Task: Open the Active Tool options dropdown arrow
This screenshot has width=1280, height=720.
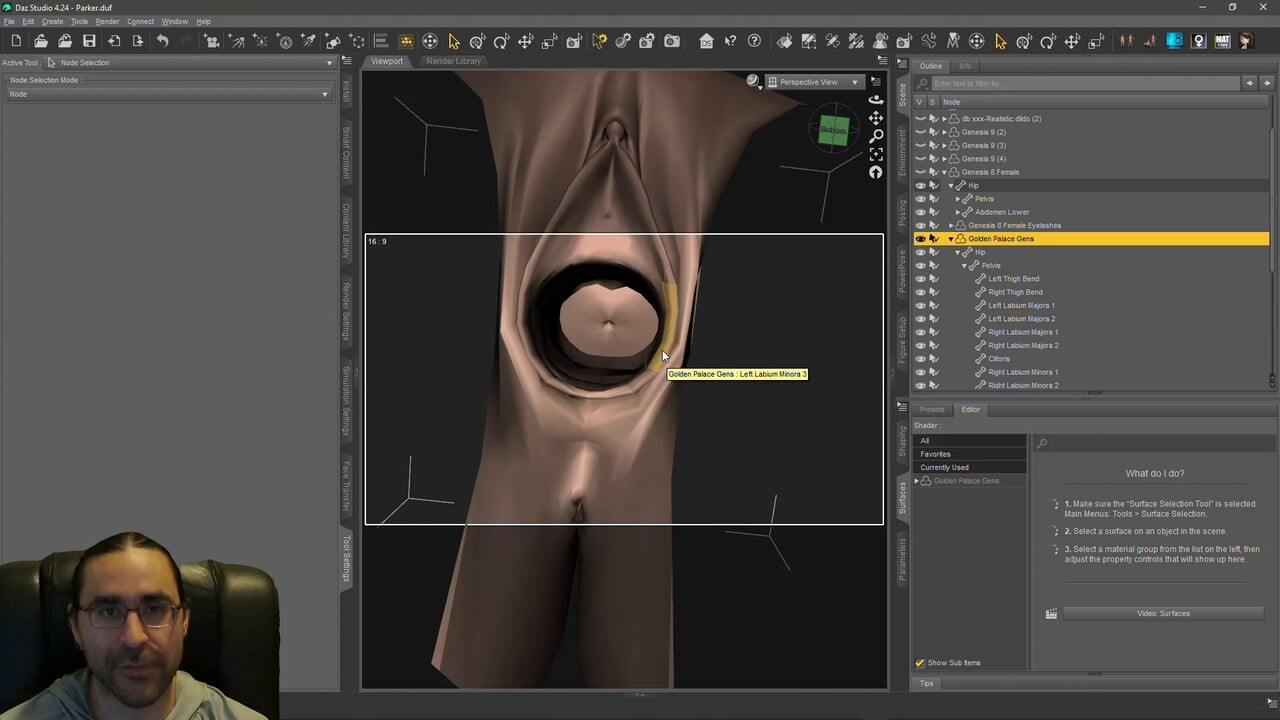Action: pos(329,63)
